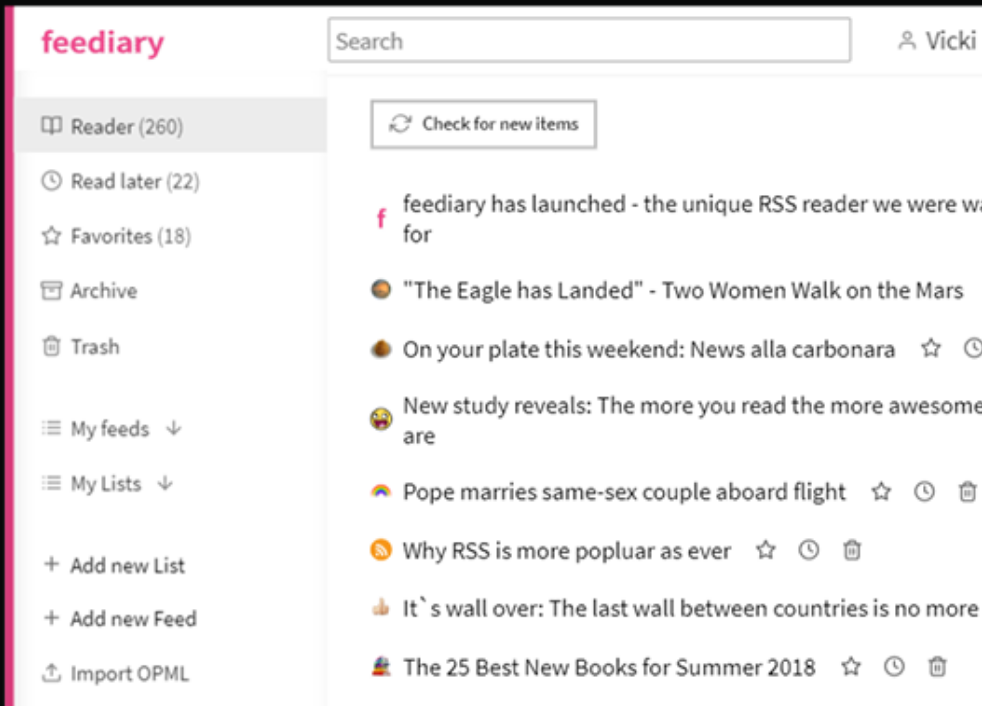Click the pink f feed icon
The image size is (982, 706).
tap(381, 219)
